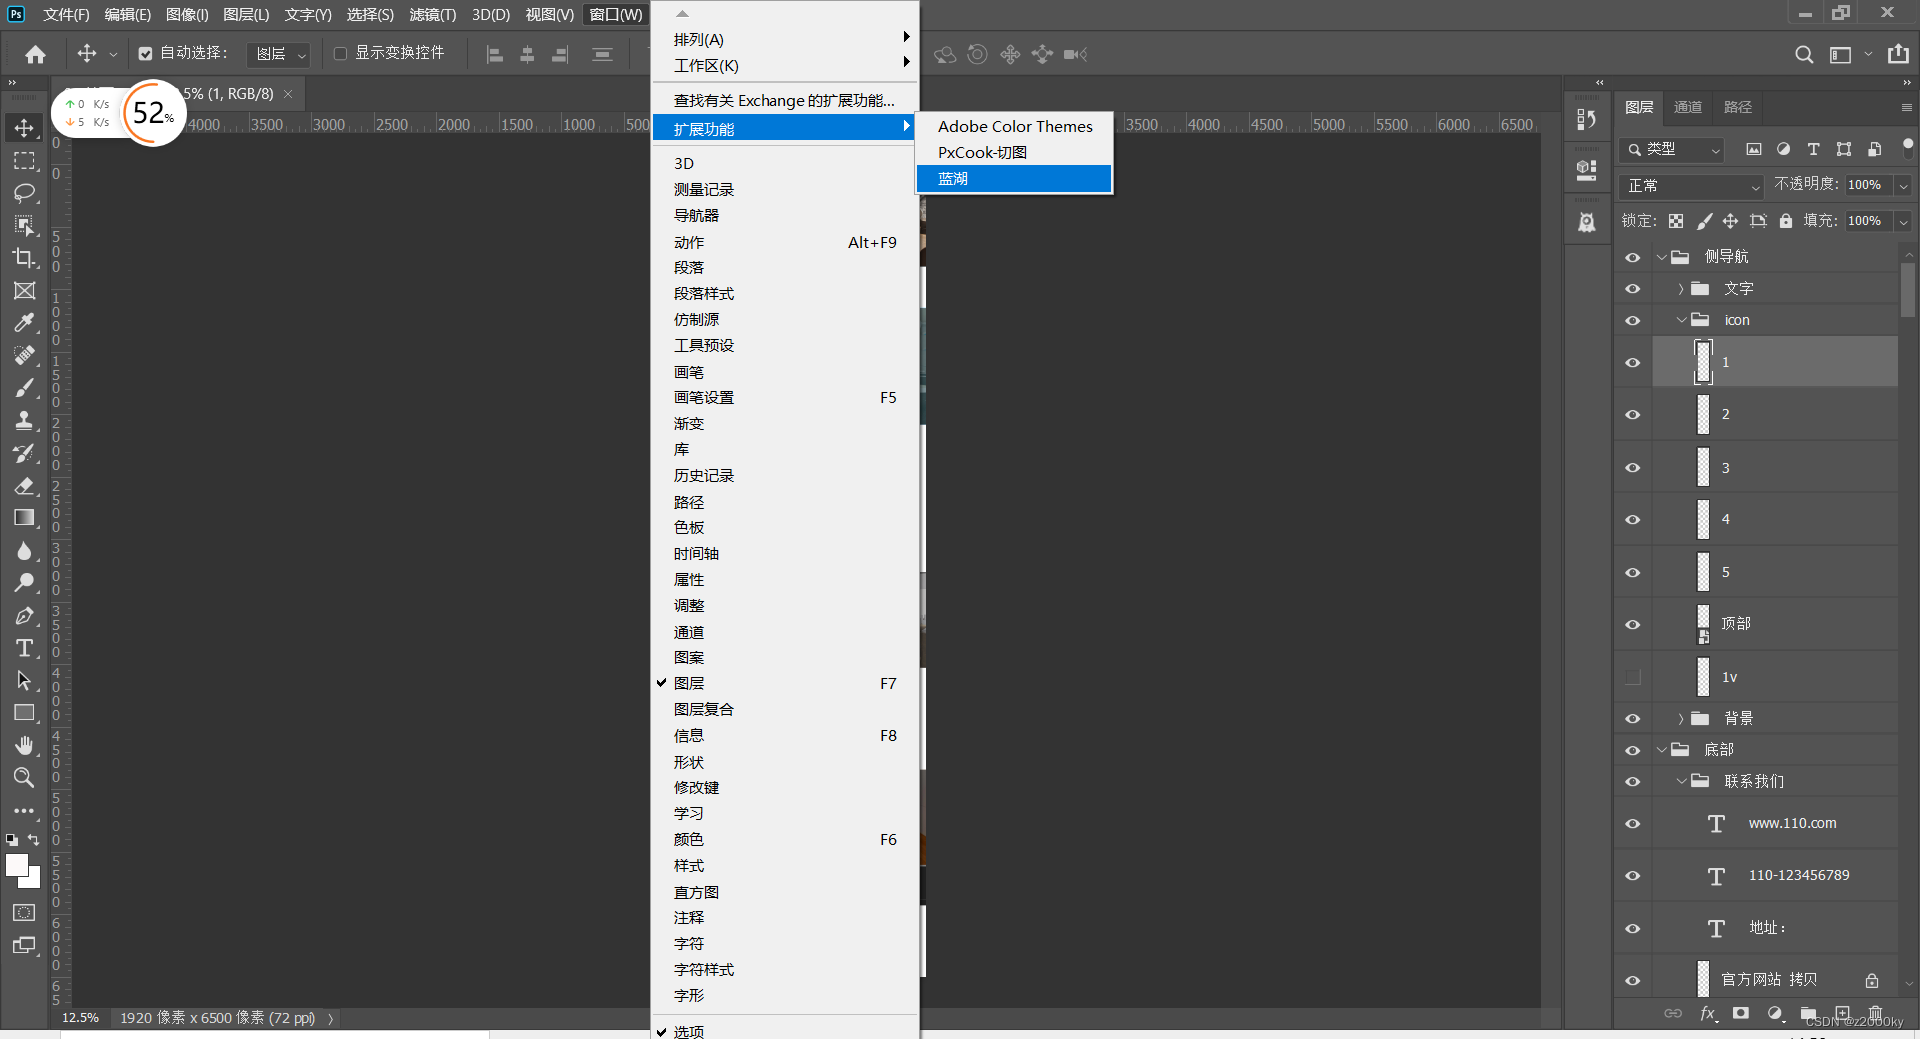Select the Pen tool
The height and width of the screenshot is (1039, 1920).
pos(24,616)
